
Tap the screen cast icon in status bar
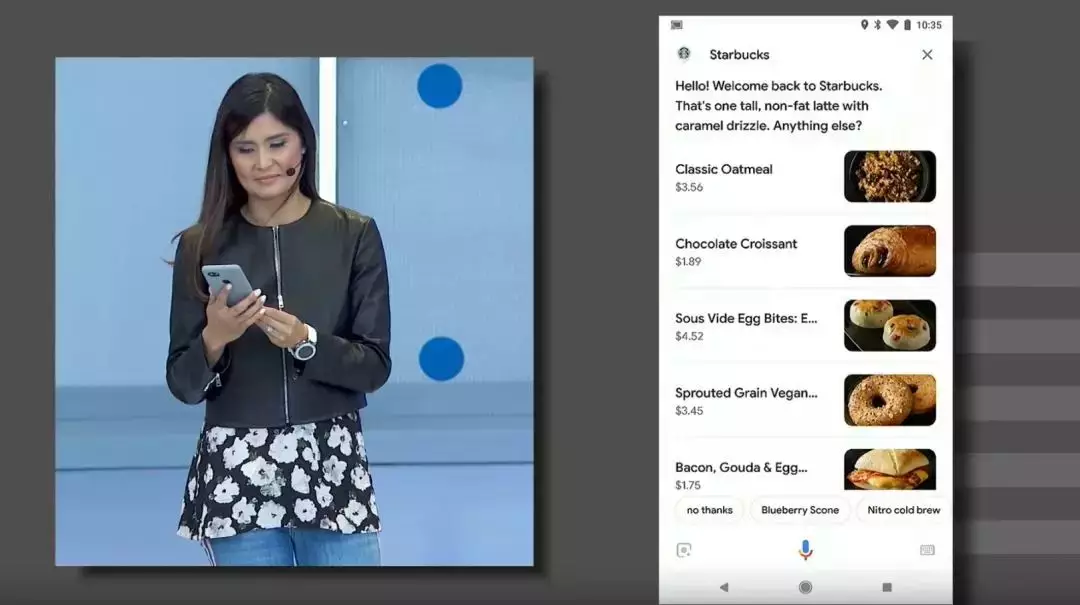(x=677, y=25)
